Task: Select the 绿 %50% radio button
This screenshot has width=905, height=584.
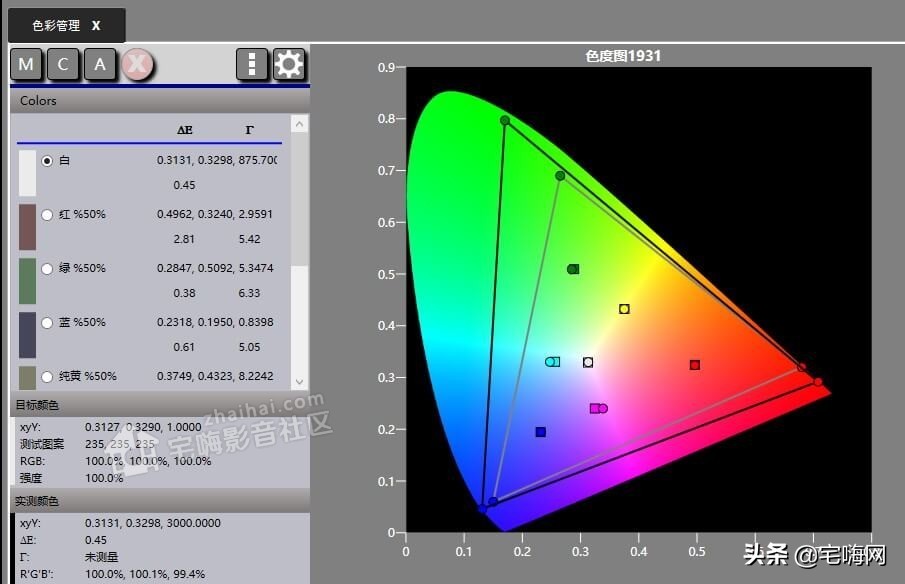Action: tap(47, 268)
